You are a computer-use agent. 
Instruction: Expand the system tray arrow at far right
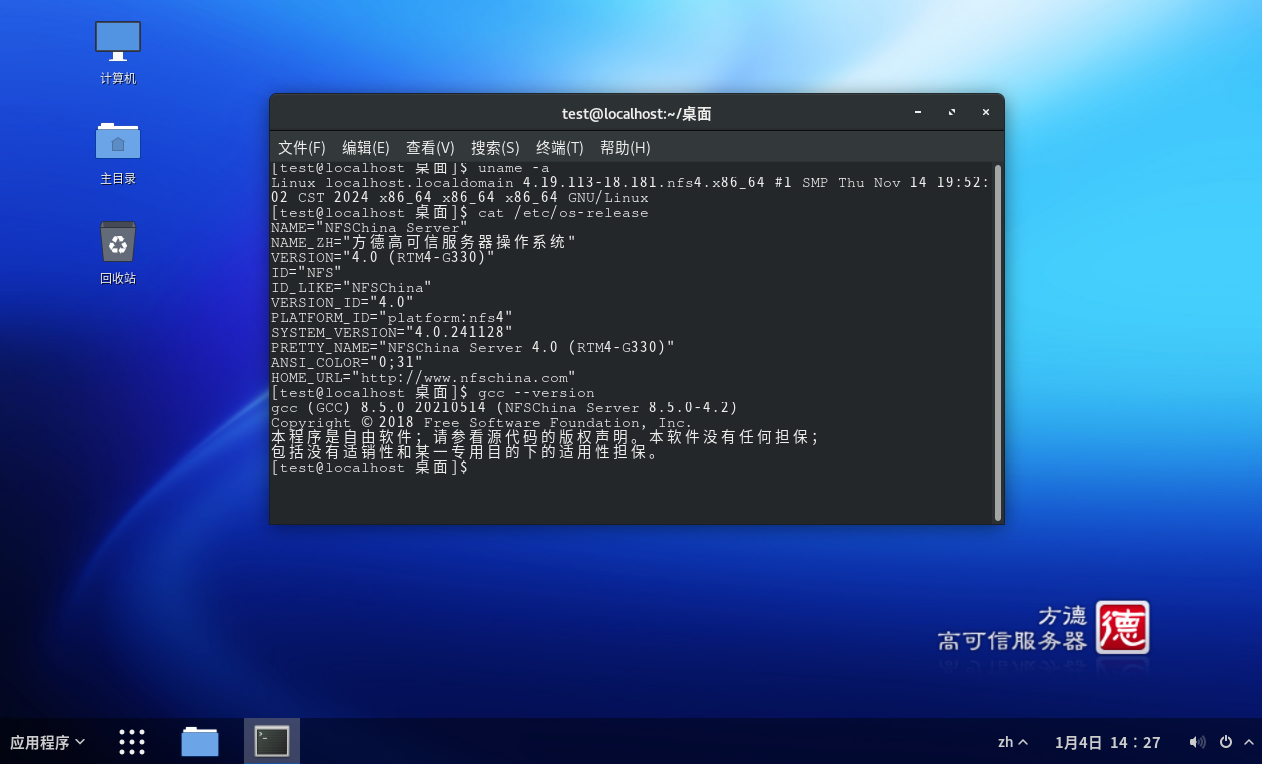tap(1248, 742)
